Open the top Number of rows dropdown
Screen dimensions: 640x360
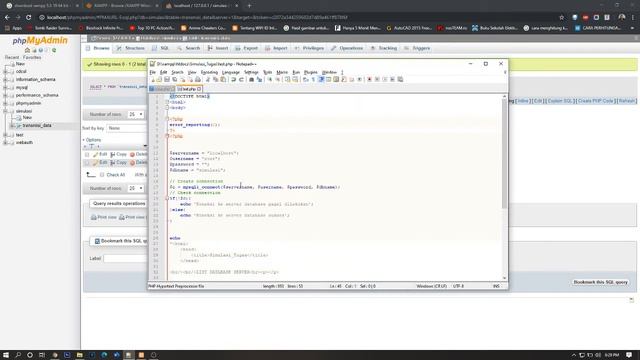point(136,114)
